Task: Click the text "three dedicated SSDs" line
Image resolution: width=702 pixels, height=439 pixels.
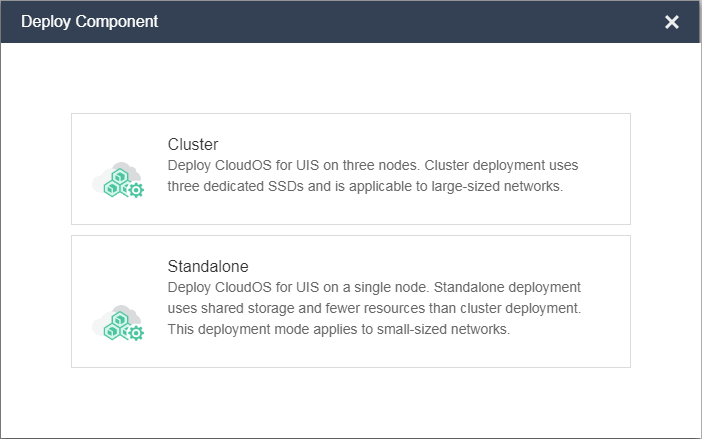Action: click(x=367, y=186)
